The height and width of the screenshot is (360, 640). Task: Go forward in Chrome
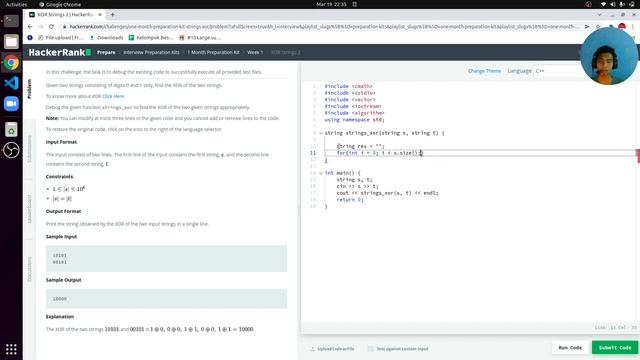point(40,27)
